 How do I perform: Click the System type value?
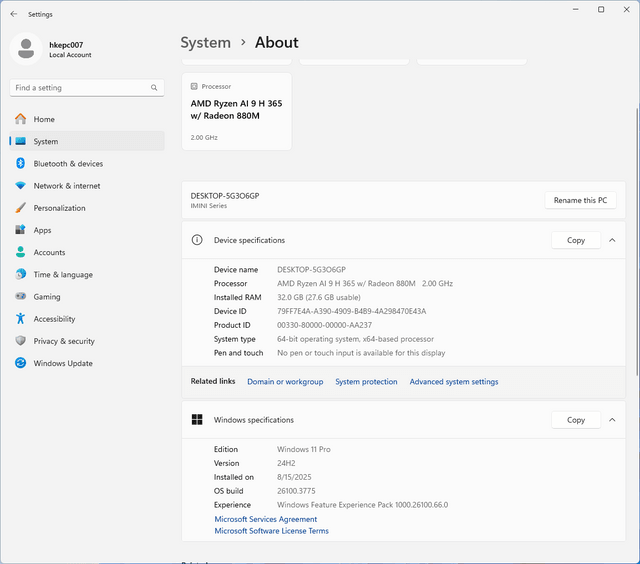click(355, 339)
